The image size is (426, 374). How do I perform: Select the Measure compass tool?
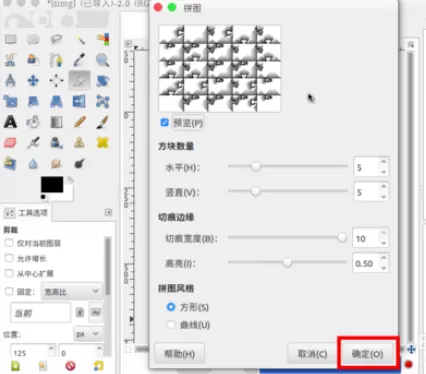pos(10,81)
